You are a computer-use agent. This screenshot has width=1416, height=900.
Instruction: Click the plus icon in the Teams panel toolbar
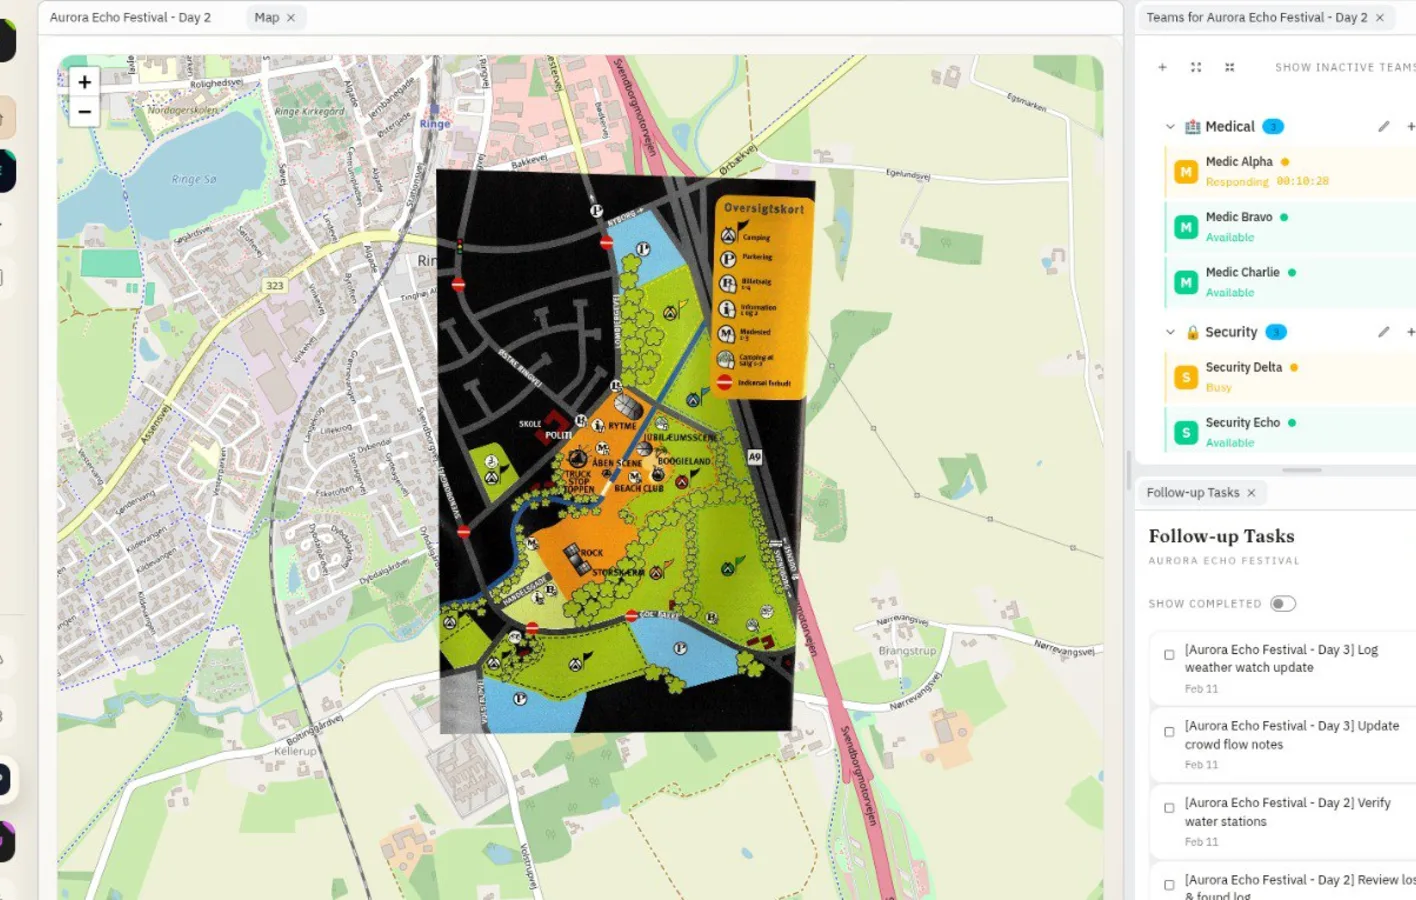[x=1162, y=67]
